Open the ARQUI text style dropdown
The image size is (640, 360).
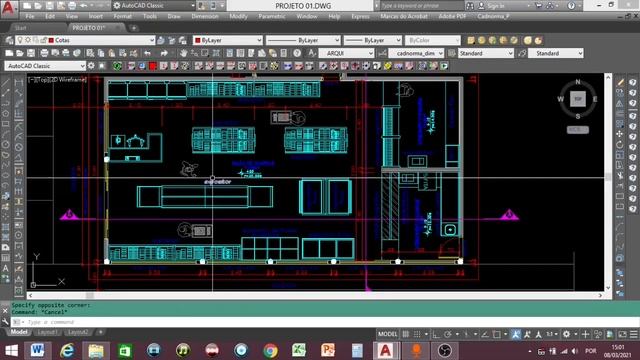coord(346,53)
